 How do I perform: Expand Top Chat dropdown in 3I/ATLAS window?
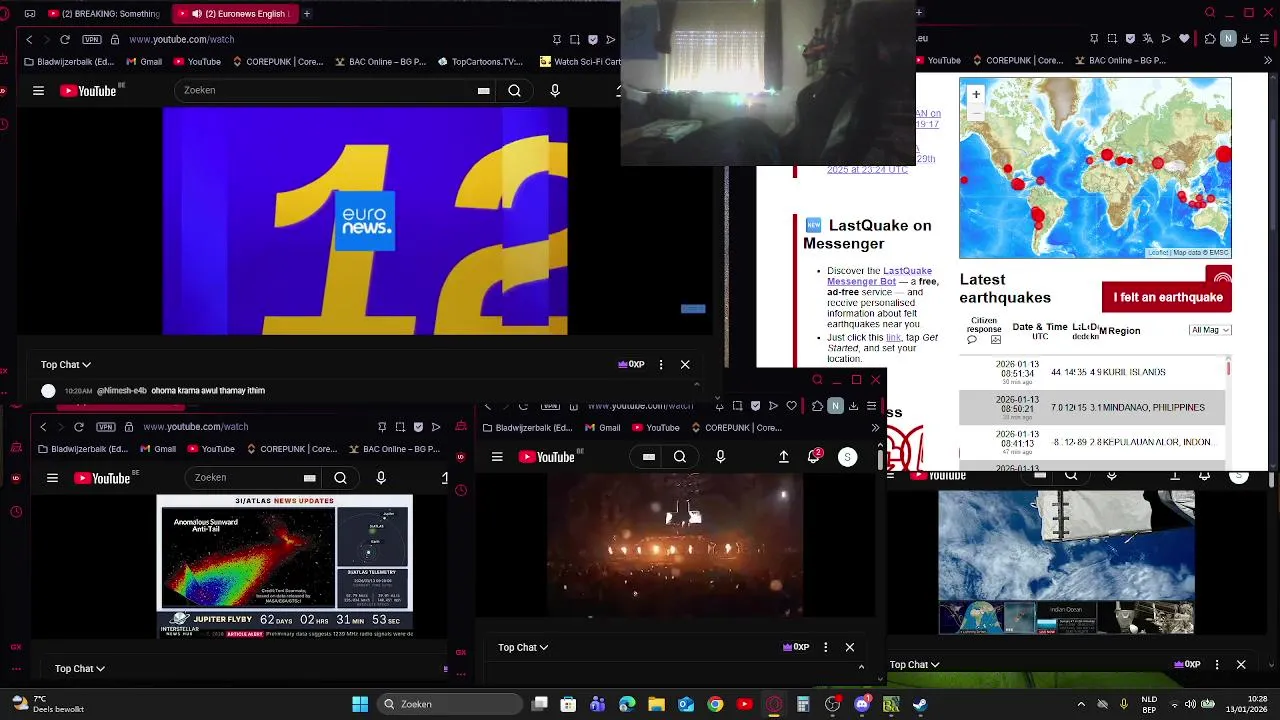pos(80,668)
